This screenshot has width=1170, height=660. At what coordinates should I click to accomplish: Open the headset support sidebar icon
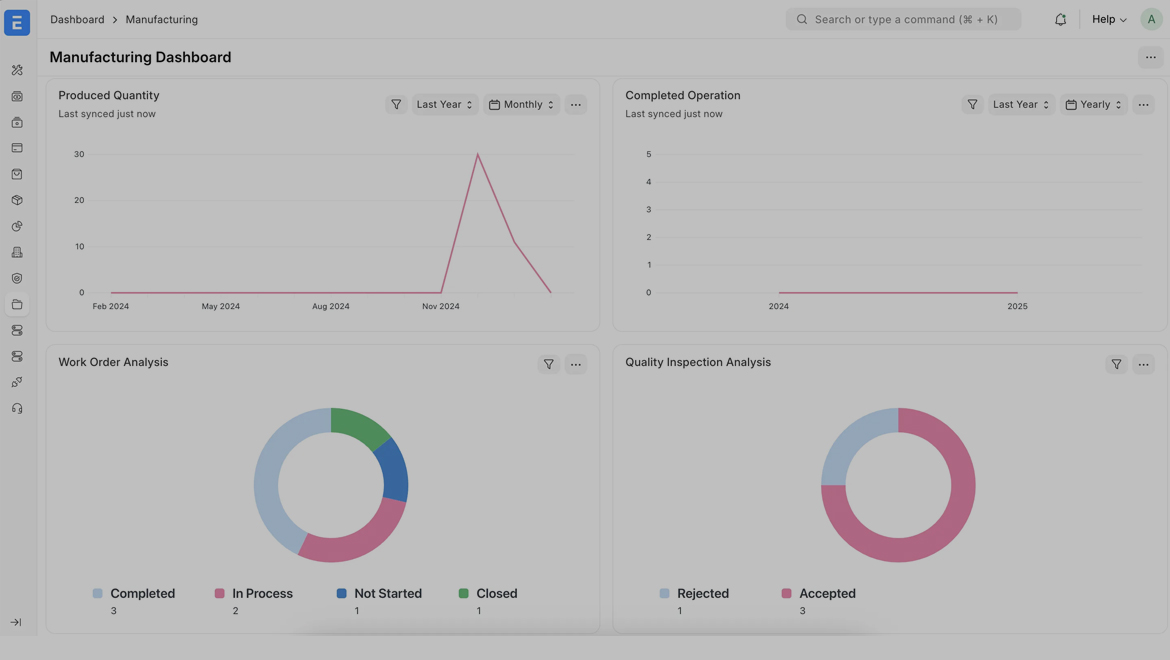[x=17, y=408]
